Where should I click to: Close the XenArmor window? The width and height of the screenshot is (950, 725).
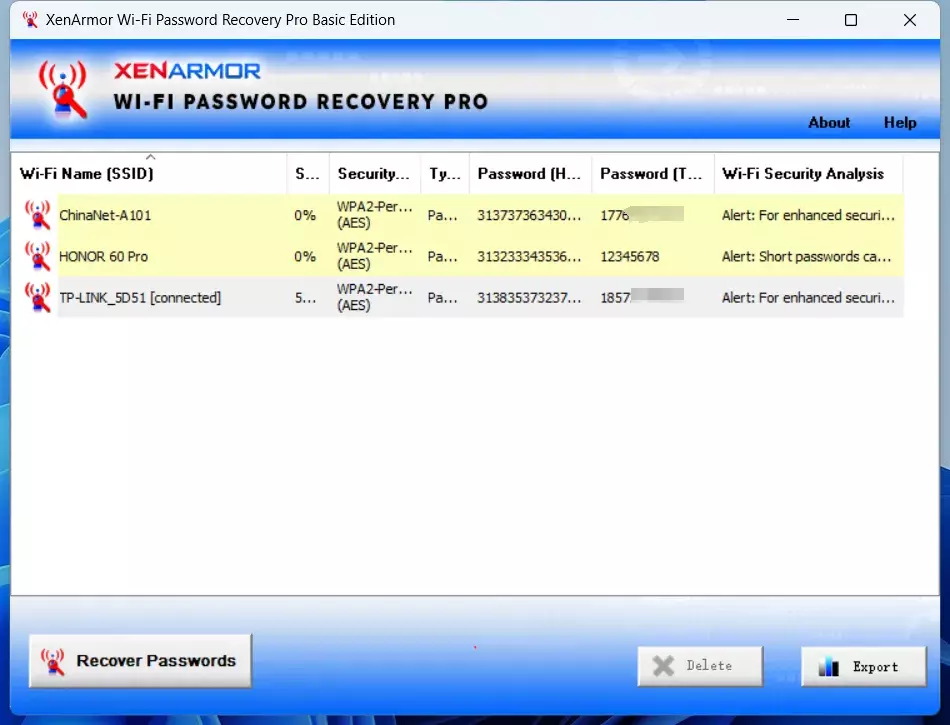(909, 19)
